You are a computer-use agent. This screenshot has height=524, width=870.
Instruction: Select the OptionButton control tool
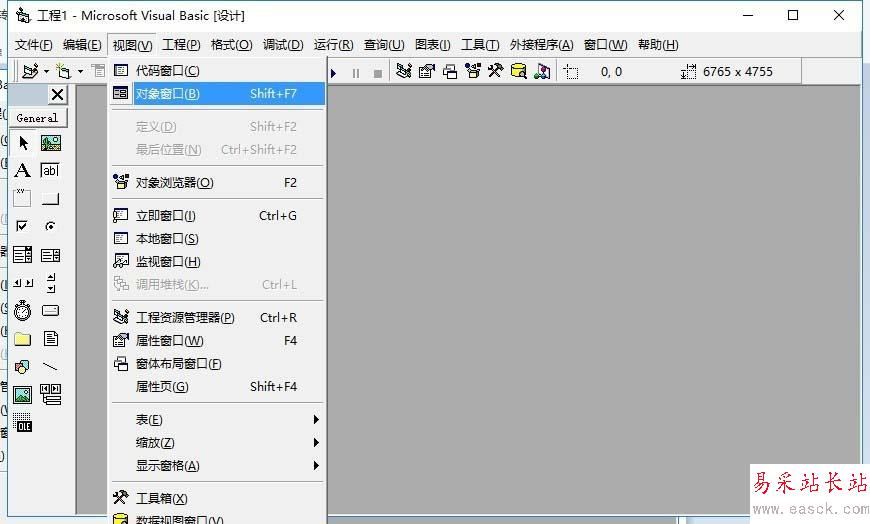50,226
